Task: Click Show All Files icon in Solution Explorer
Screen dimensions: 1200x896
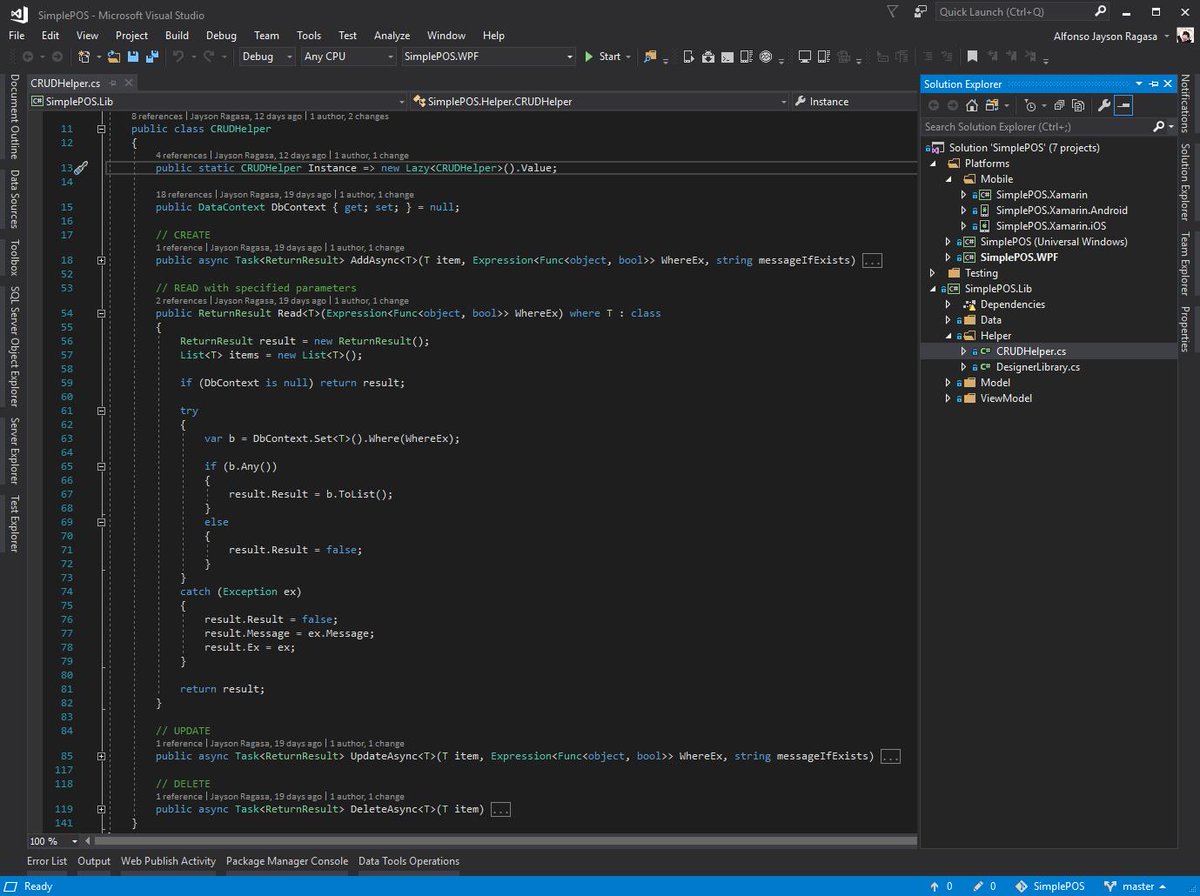Action: 1078,105
